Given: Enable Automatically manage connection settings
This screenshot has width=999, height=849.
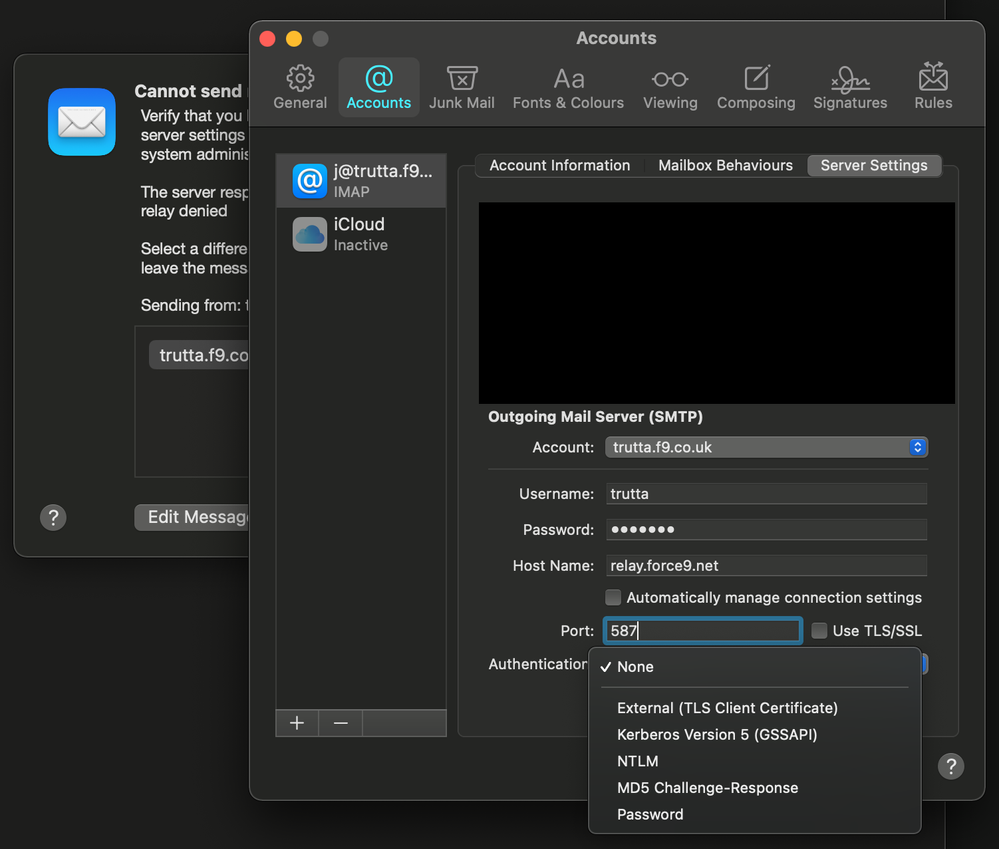Looking at the screenshot, I should (614, 598).
